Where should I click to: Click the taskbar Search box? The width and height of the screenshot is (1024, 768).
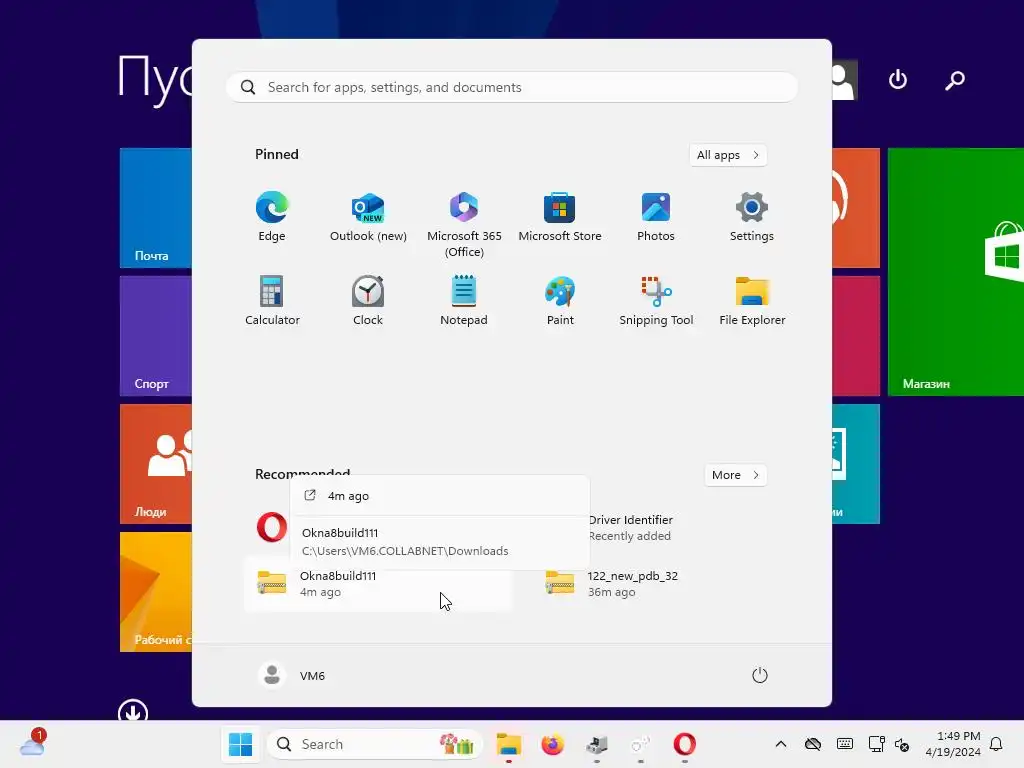[x=375, y=744]
